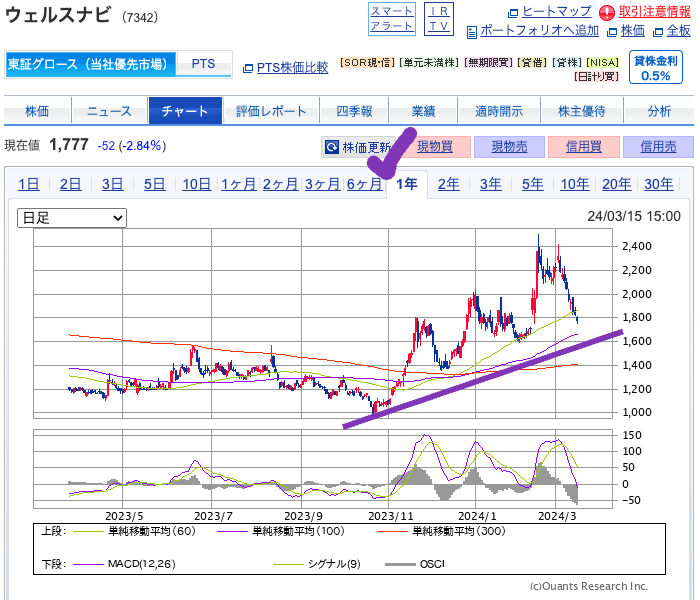Click the 現物売 button
700x600 pixels.
pyautogui.click(x=509, y=147)
